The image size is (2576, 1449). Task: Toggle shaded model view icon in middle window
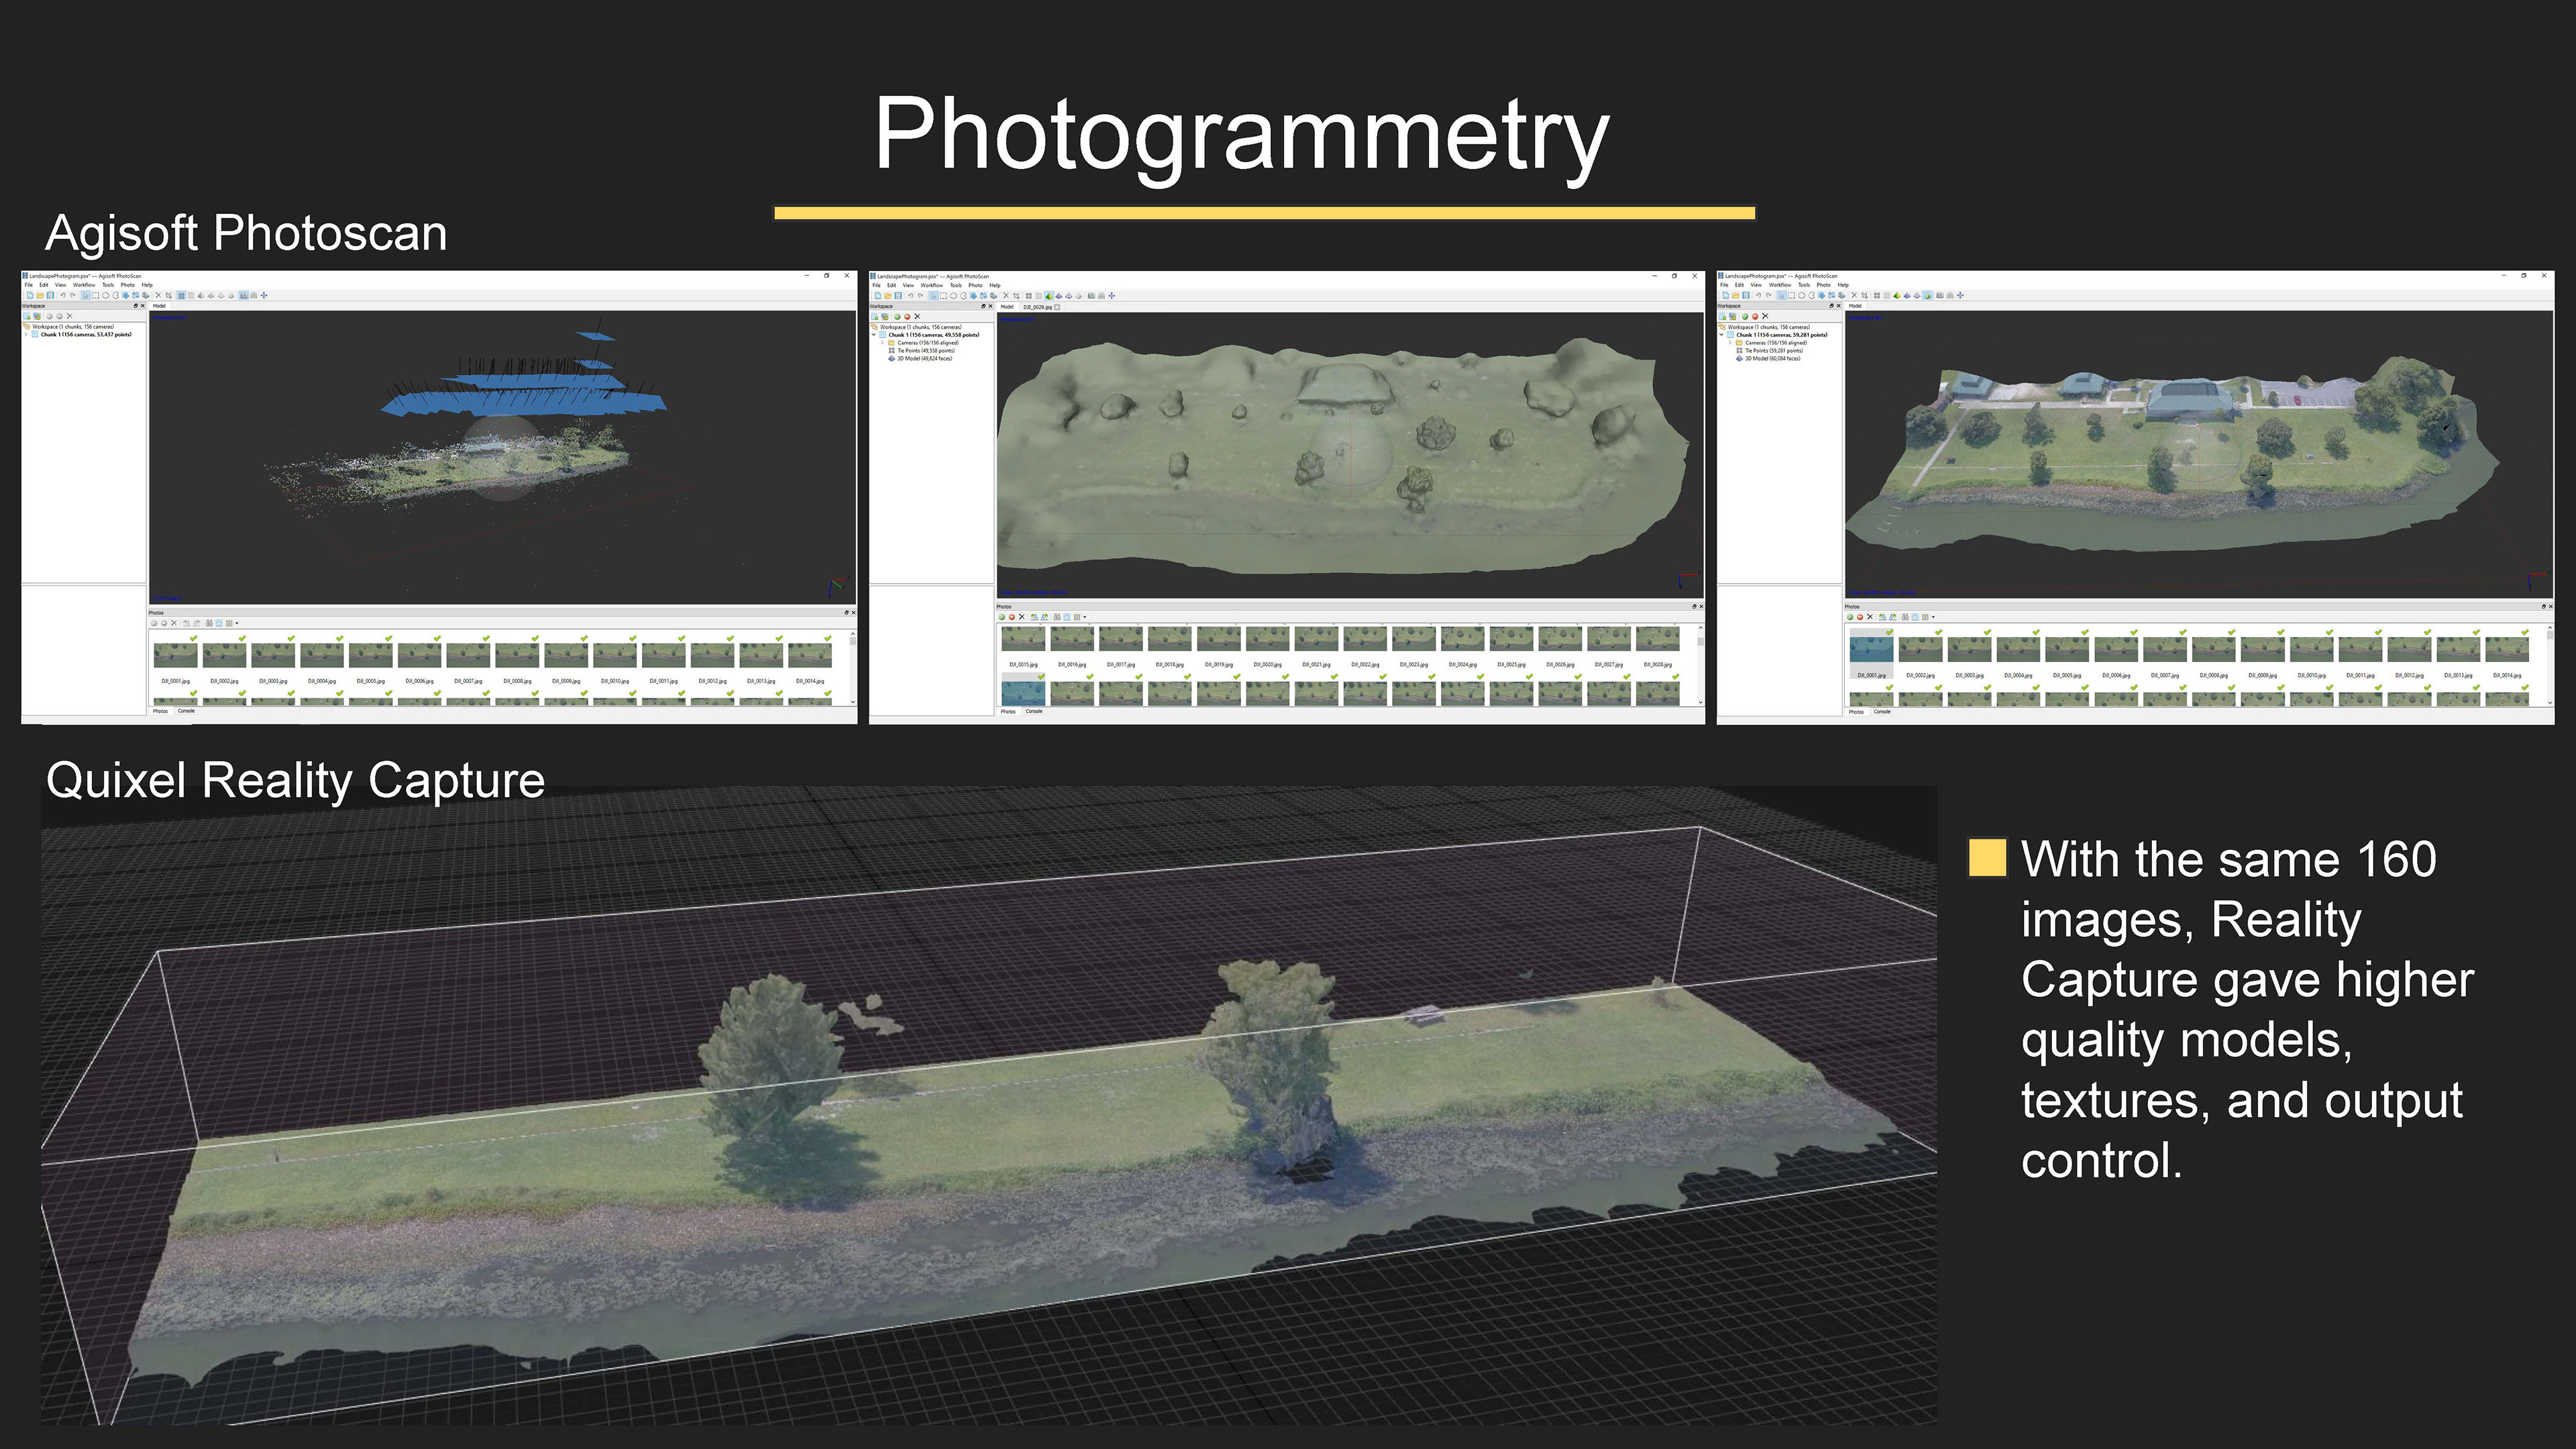(1049, 296)
